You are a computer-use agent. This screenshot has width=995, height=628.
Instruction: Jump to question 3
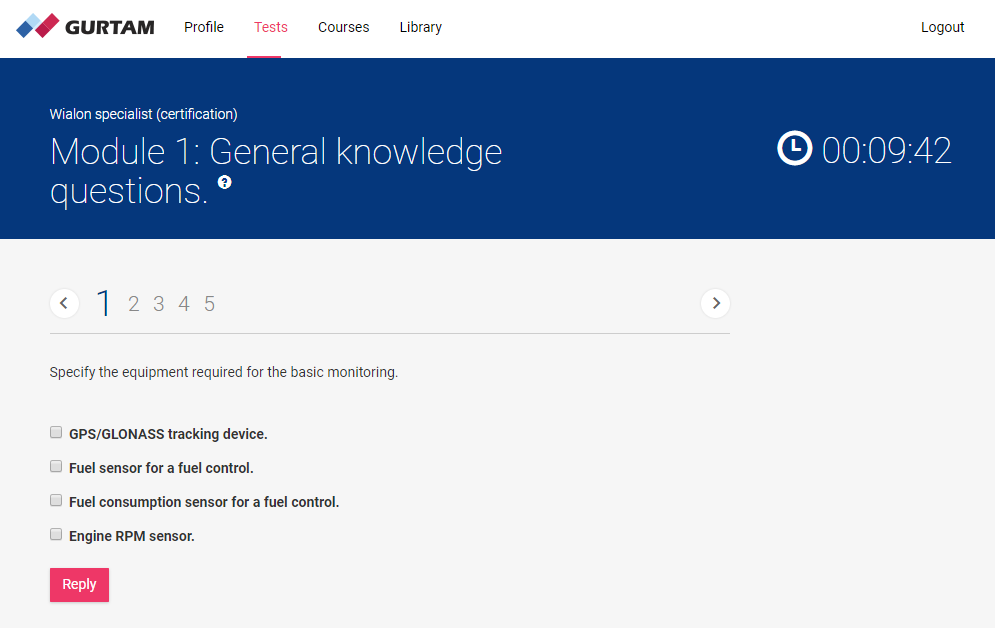coord(159,304)
